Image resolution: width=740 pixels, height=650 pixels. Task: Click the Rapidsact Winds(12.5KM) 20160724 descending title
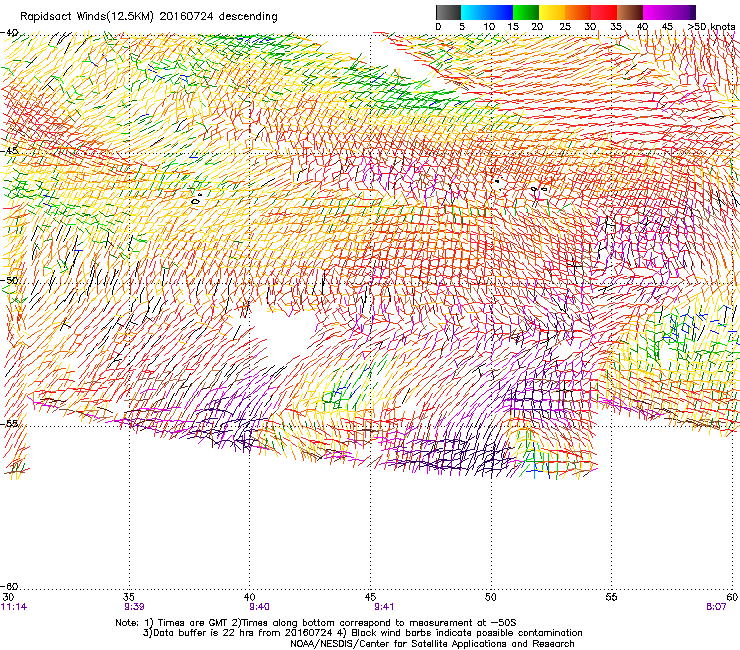coord(149,17)
